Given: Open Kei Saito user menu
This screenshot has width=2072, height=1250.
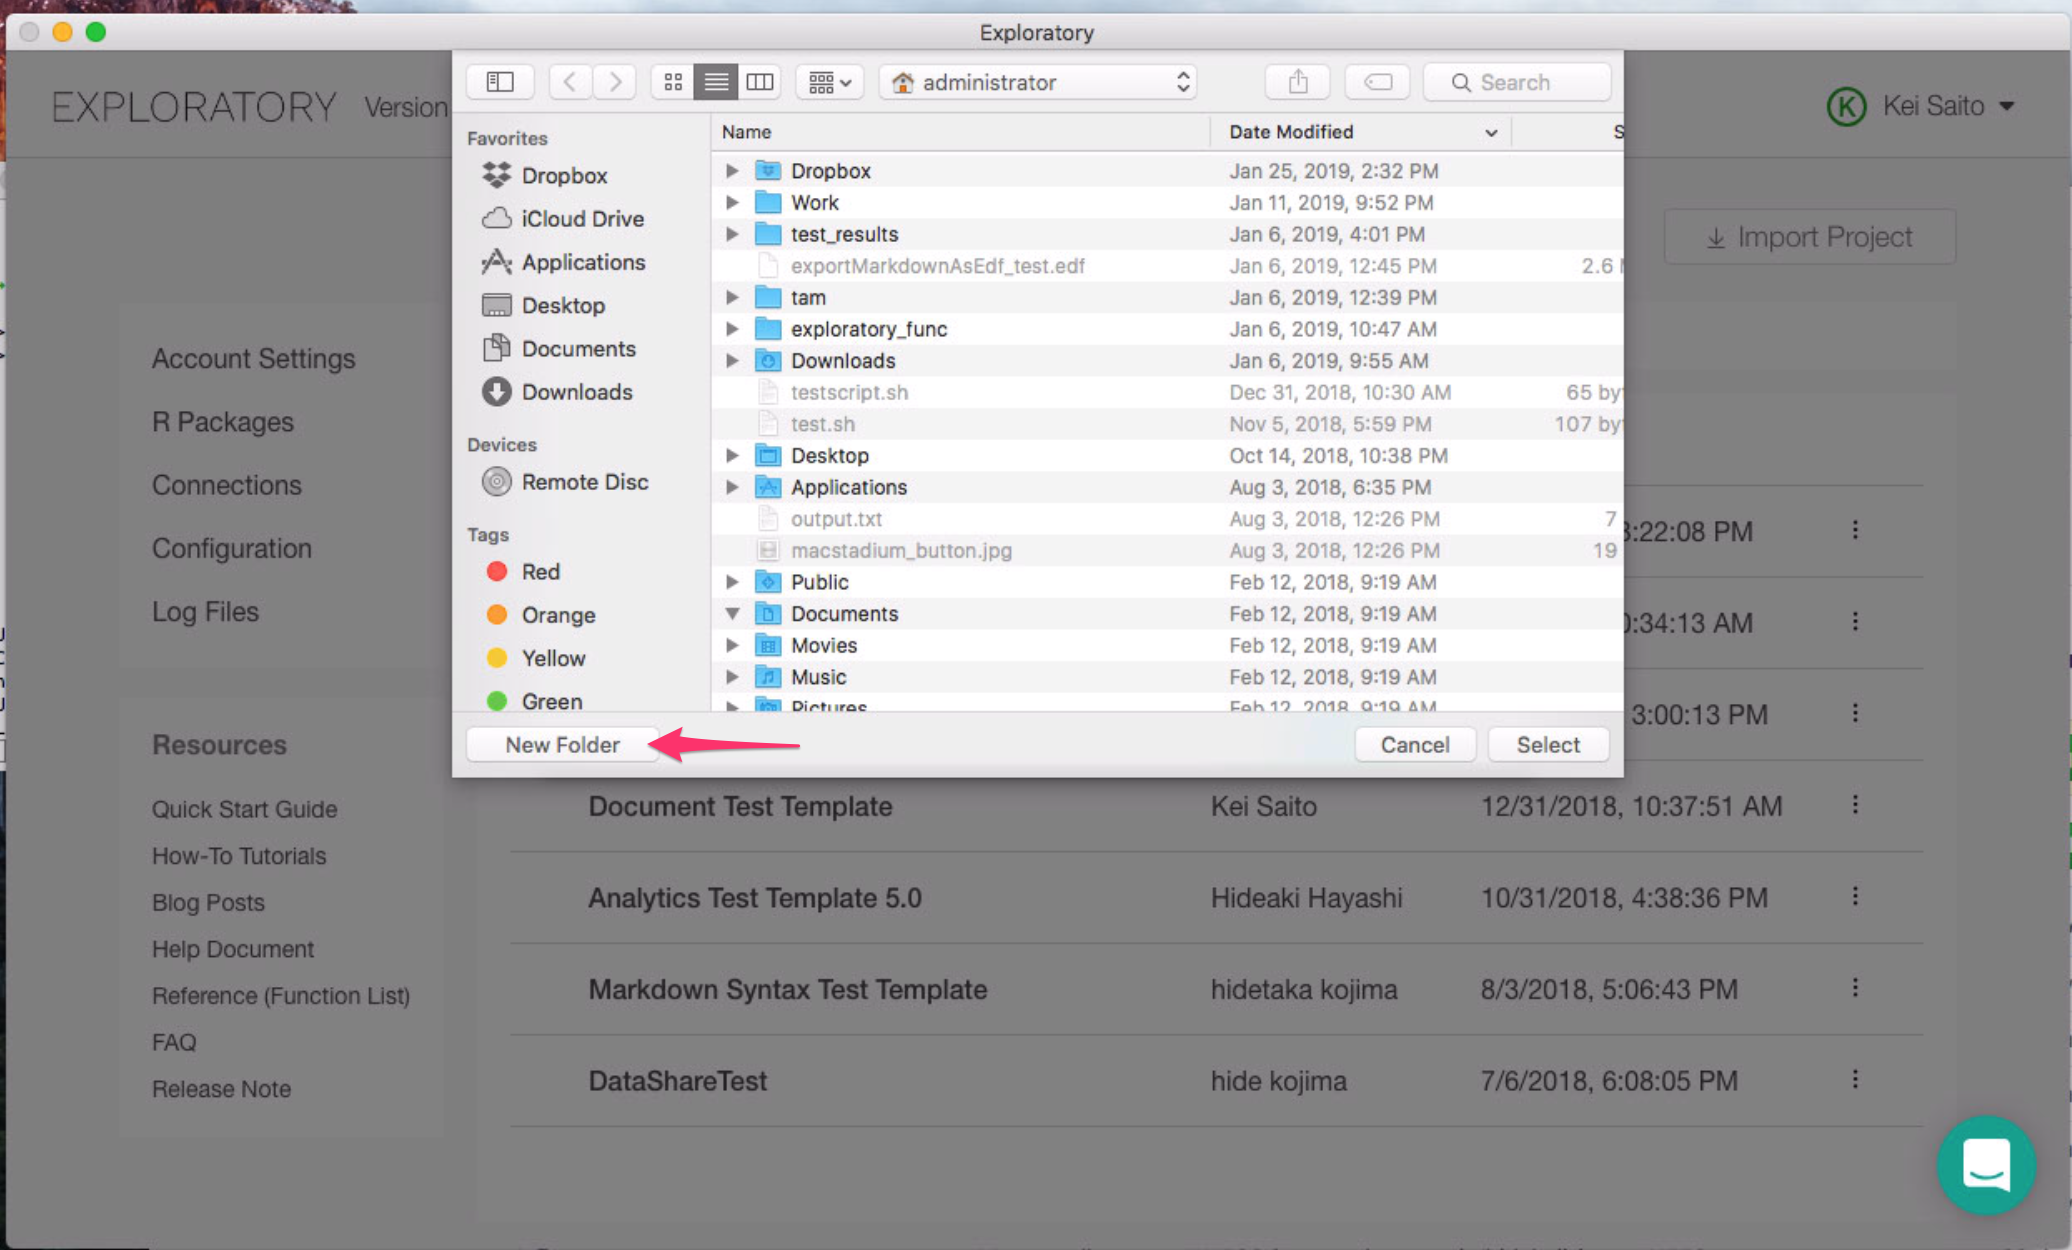Looking at the screenshot, I should 1922,105.
